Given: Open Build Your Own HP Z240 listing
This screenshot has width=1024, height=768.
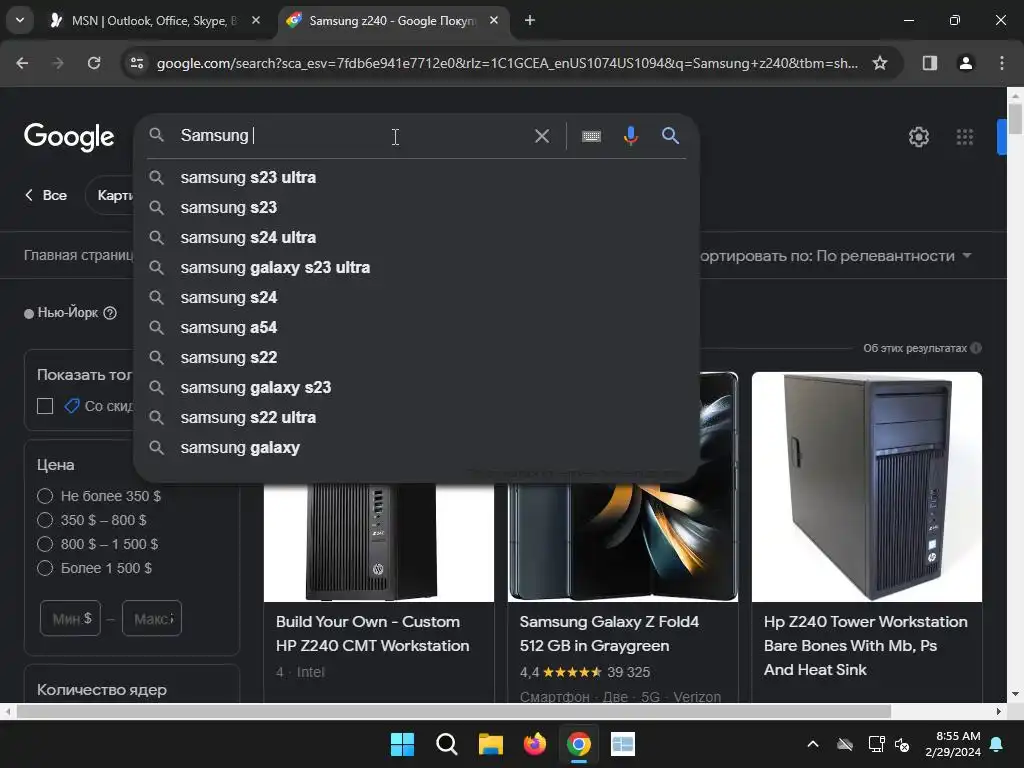Looking at the screenshot, I should coord(372,633).
